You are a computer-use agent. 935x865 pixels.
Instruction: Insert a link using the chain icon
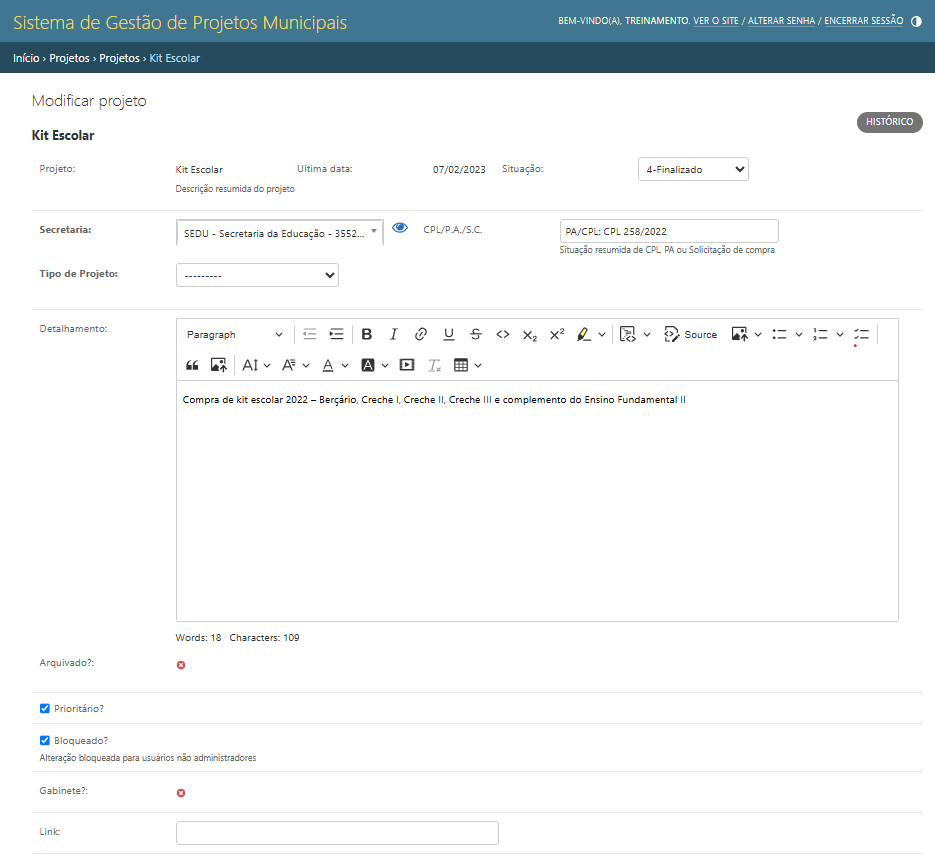tap(420, 334)
